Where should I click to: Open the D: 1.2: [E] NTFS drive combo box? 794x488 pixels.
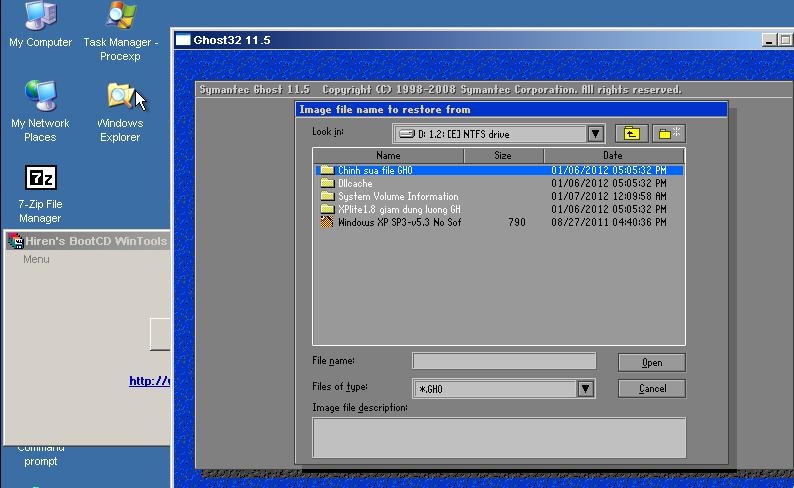(498, 134)
